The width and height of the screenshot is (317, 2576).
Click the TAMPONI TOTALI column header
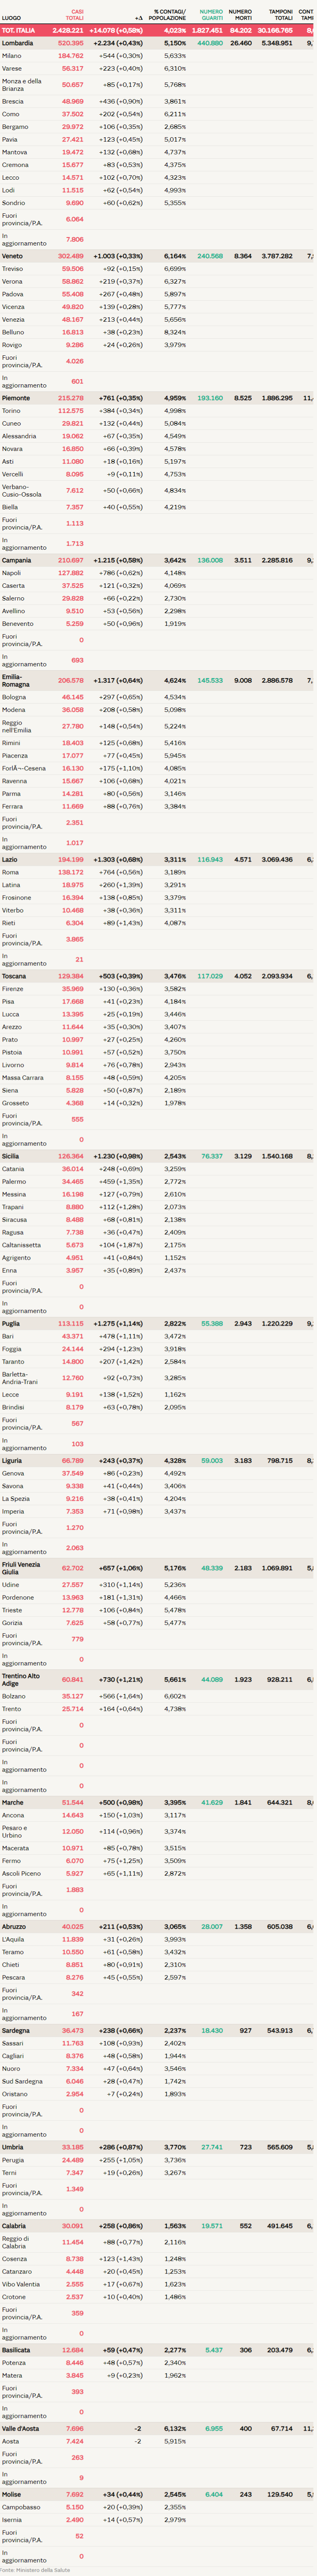click(x=281, y=15)
